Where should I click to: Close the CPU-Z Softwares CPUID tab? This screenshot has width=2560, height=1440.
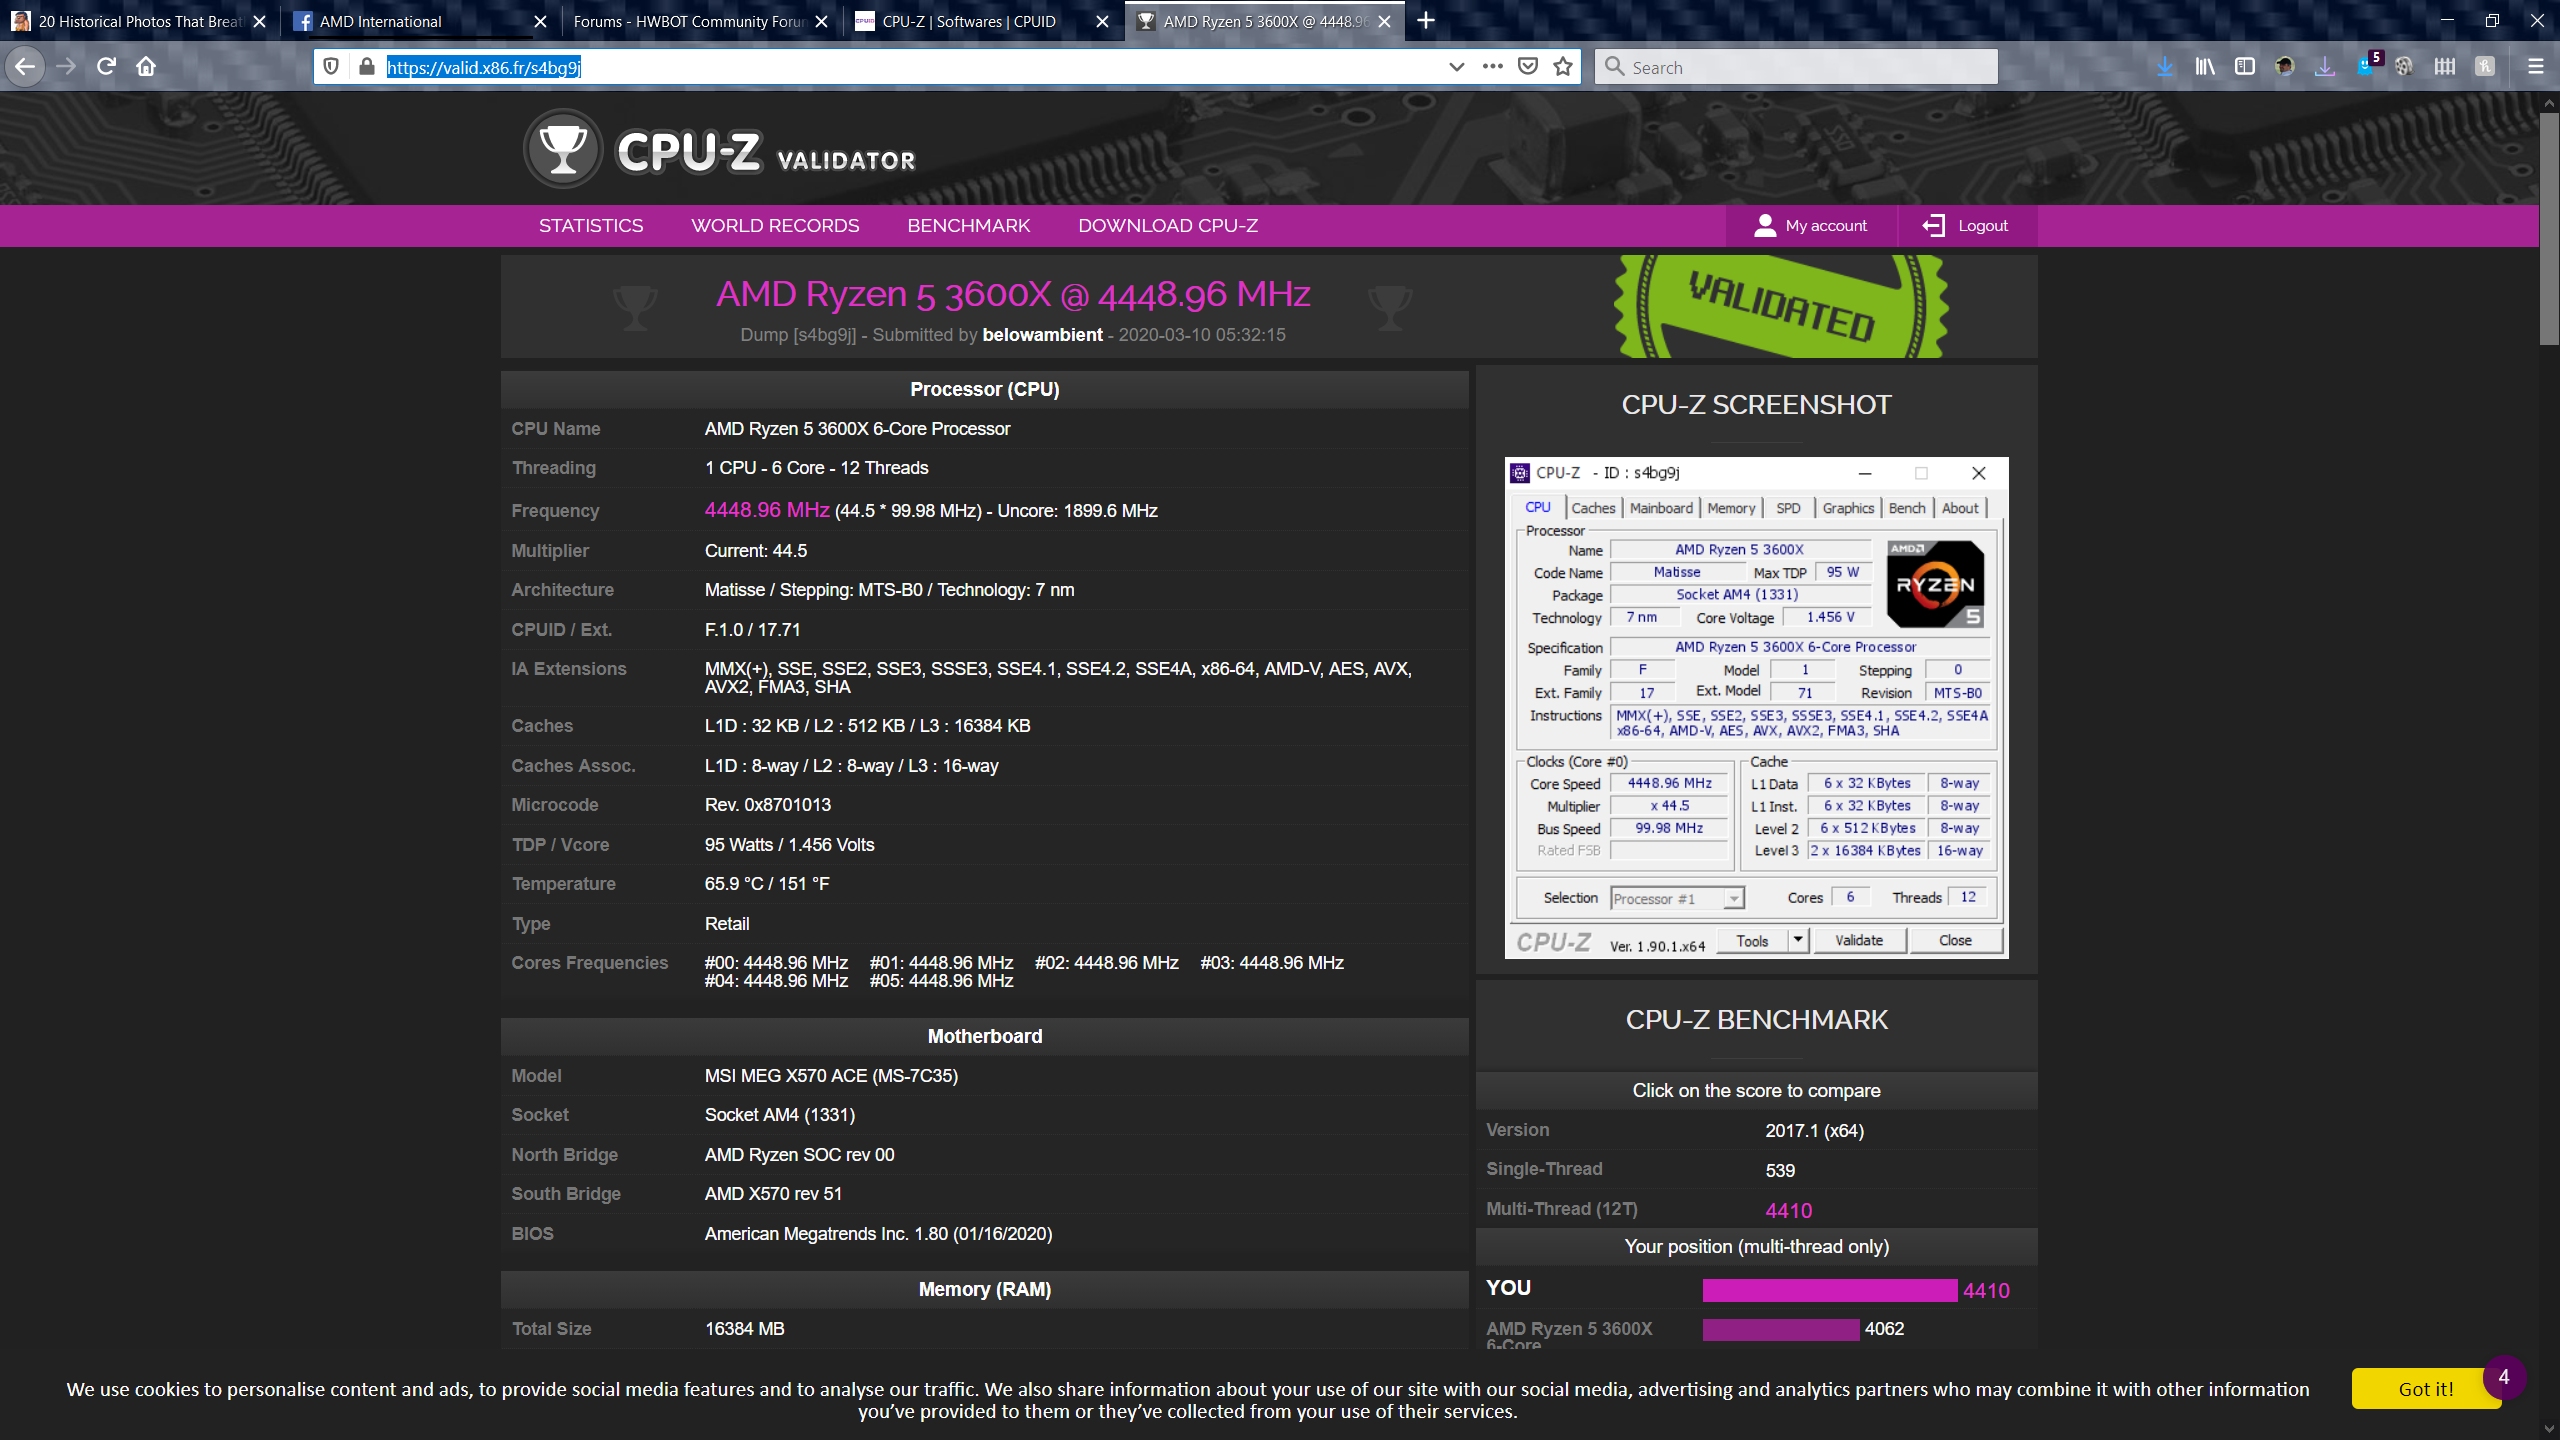(1103, 22)
